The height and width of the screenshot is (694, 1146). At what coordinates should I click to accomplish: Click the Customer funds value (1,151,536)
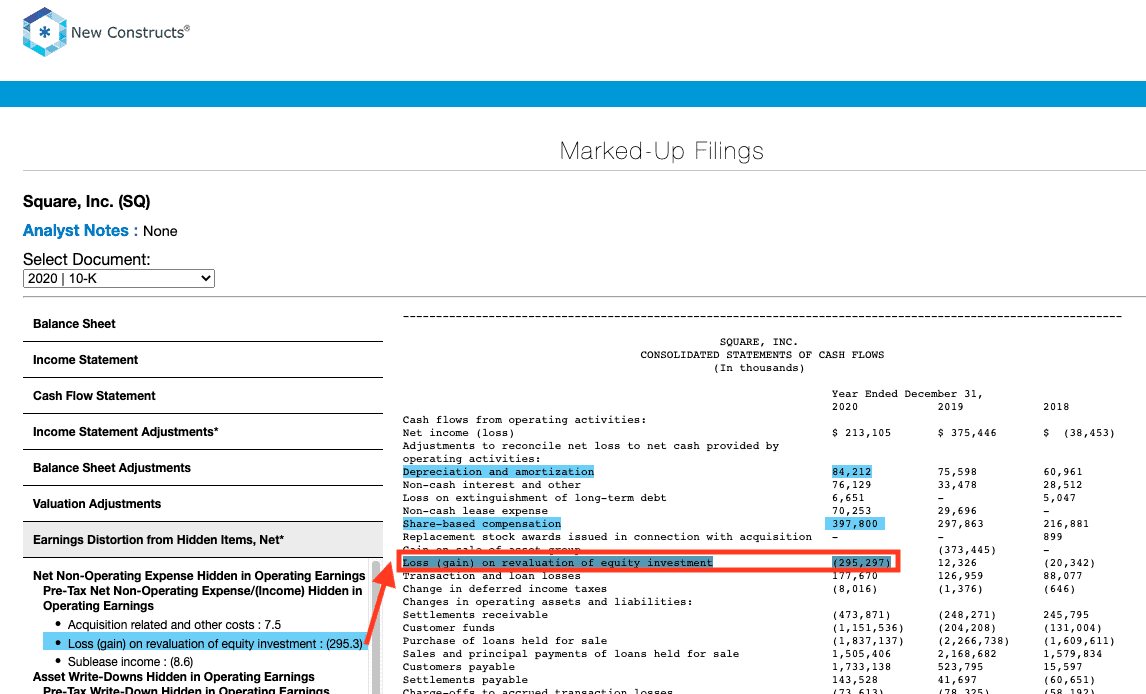868,628
